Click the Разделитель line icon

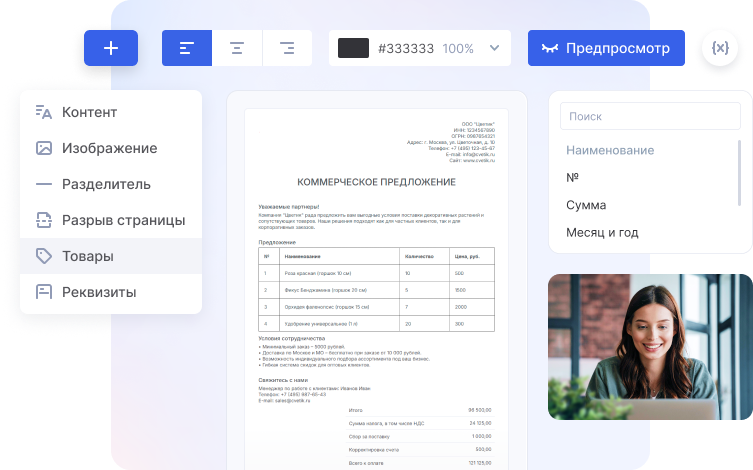[44, 184]
